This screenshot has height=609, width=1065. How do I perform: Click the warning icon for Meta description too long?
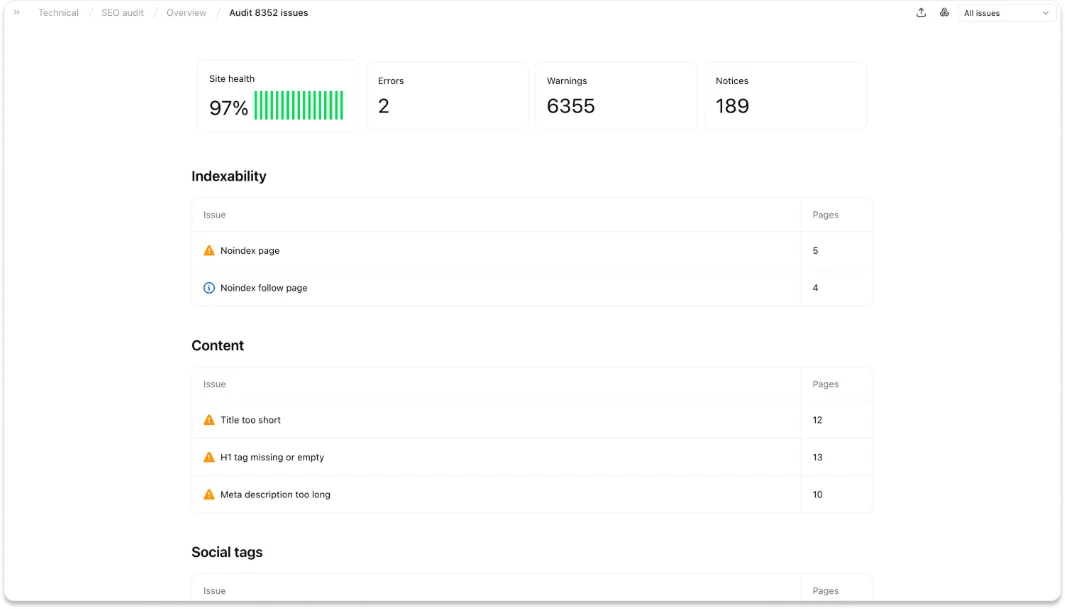(209, 494)
